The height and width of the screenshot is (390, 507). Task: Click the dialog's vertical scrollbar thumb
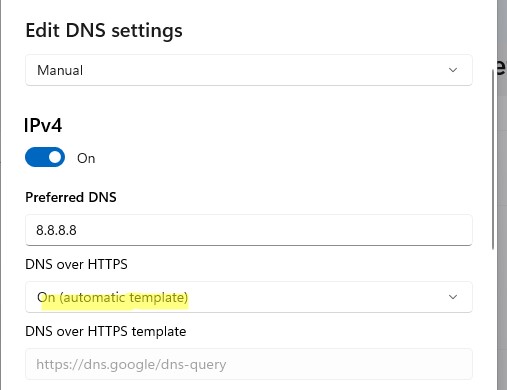(x=493, y=159)
